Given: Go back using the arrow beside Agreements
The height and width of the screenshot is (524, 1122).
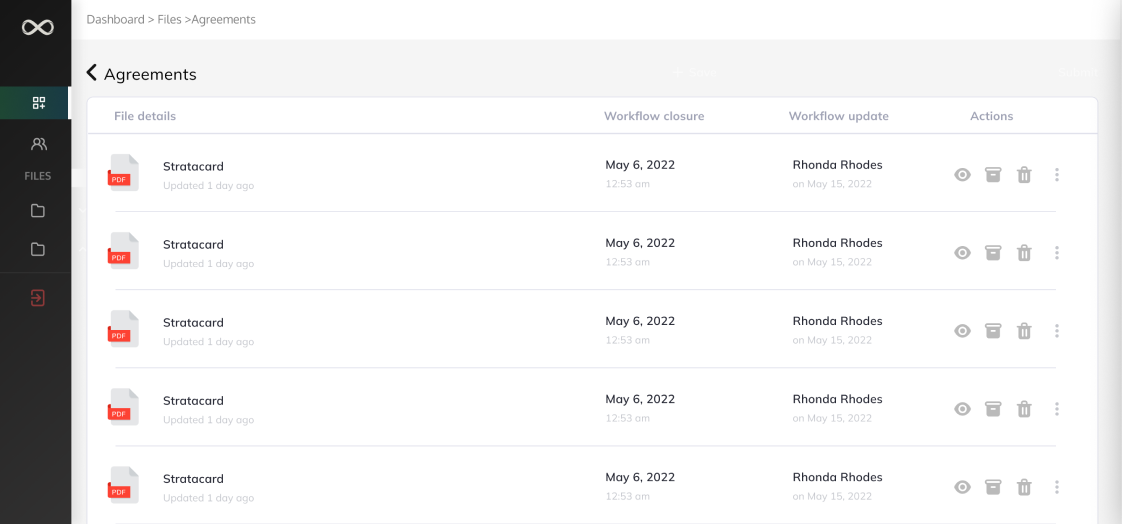Looking at the screenshot, I should pyautogui.click(x=92, y=73).
